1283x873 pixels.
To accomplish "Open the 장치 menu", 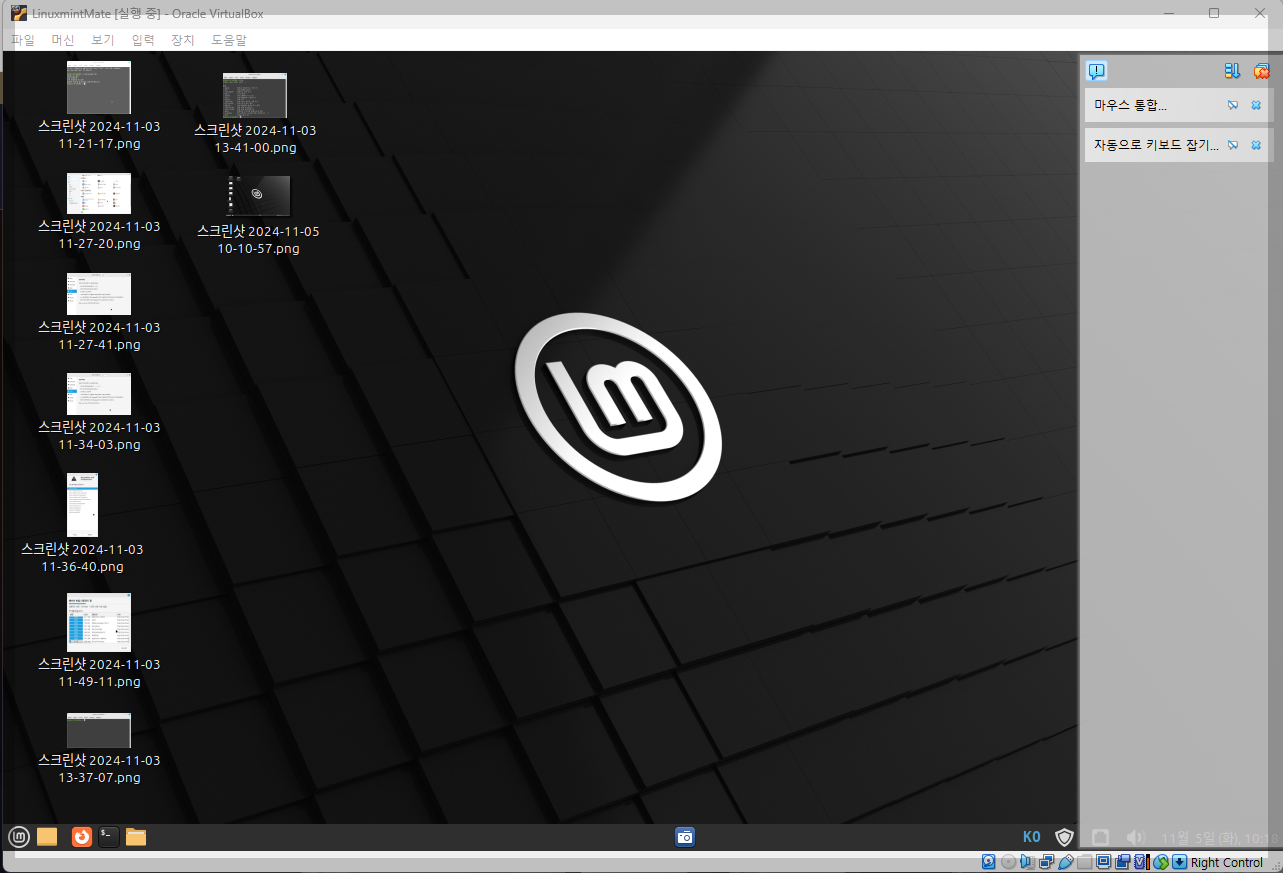I will pos(183,40).
